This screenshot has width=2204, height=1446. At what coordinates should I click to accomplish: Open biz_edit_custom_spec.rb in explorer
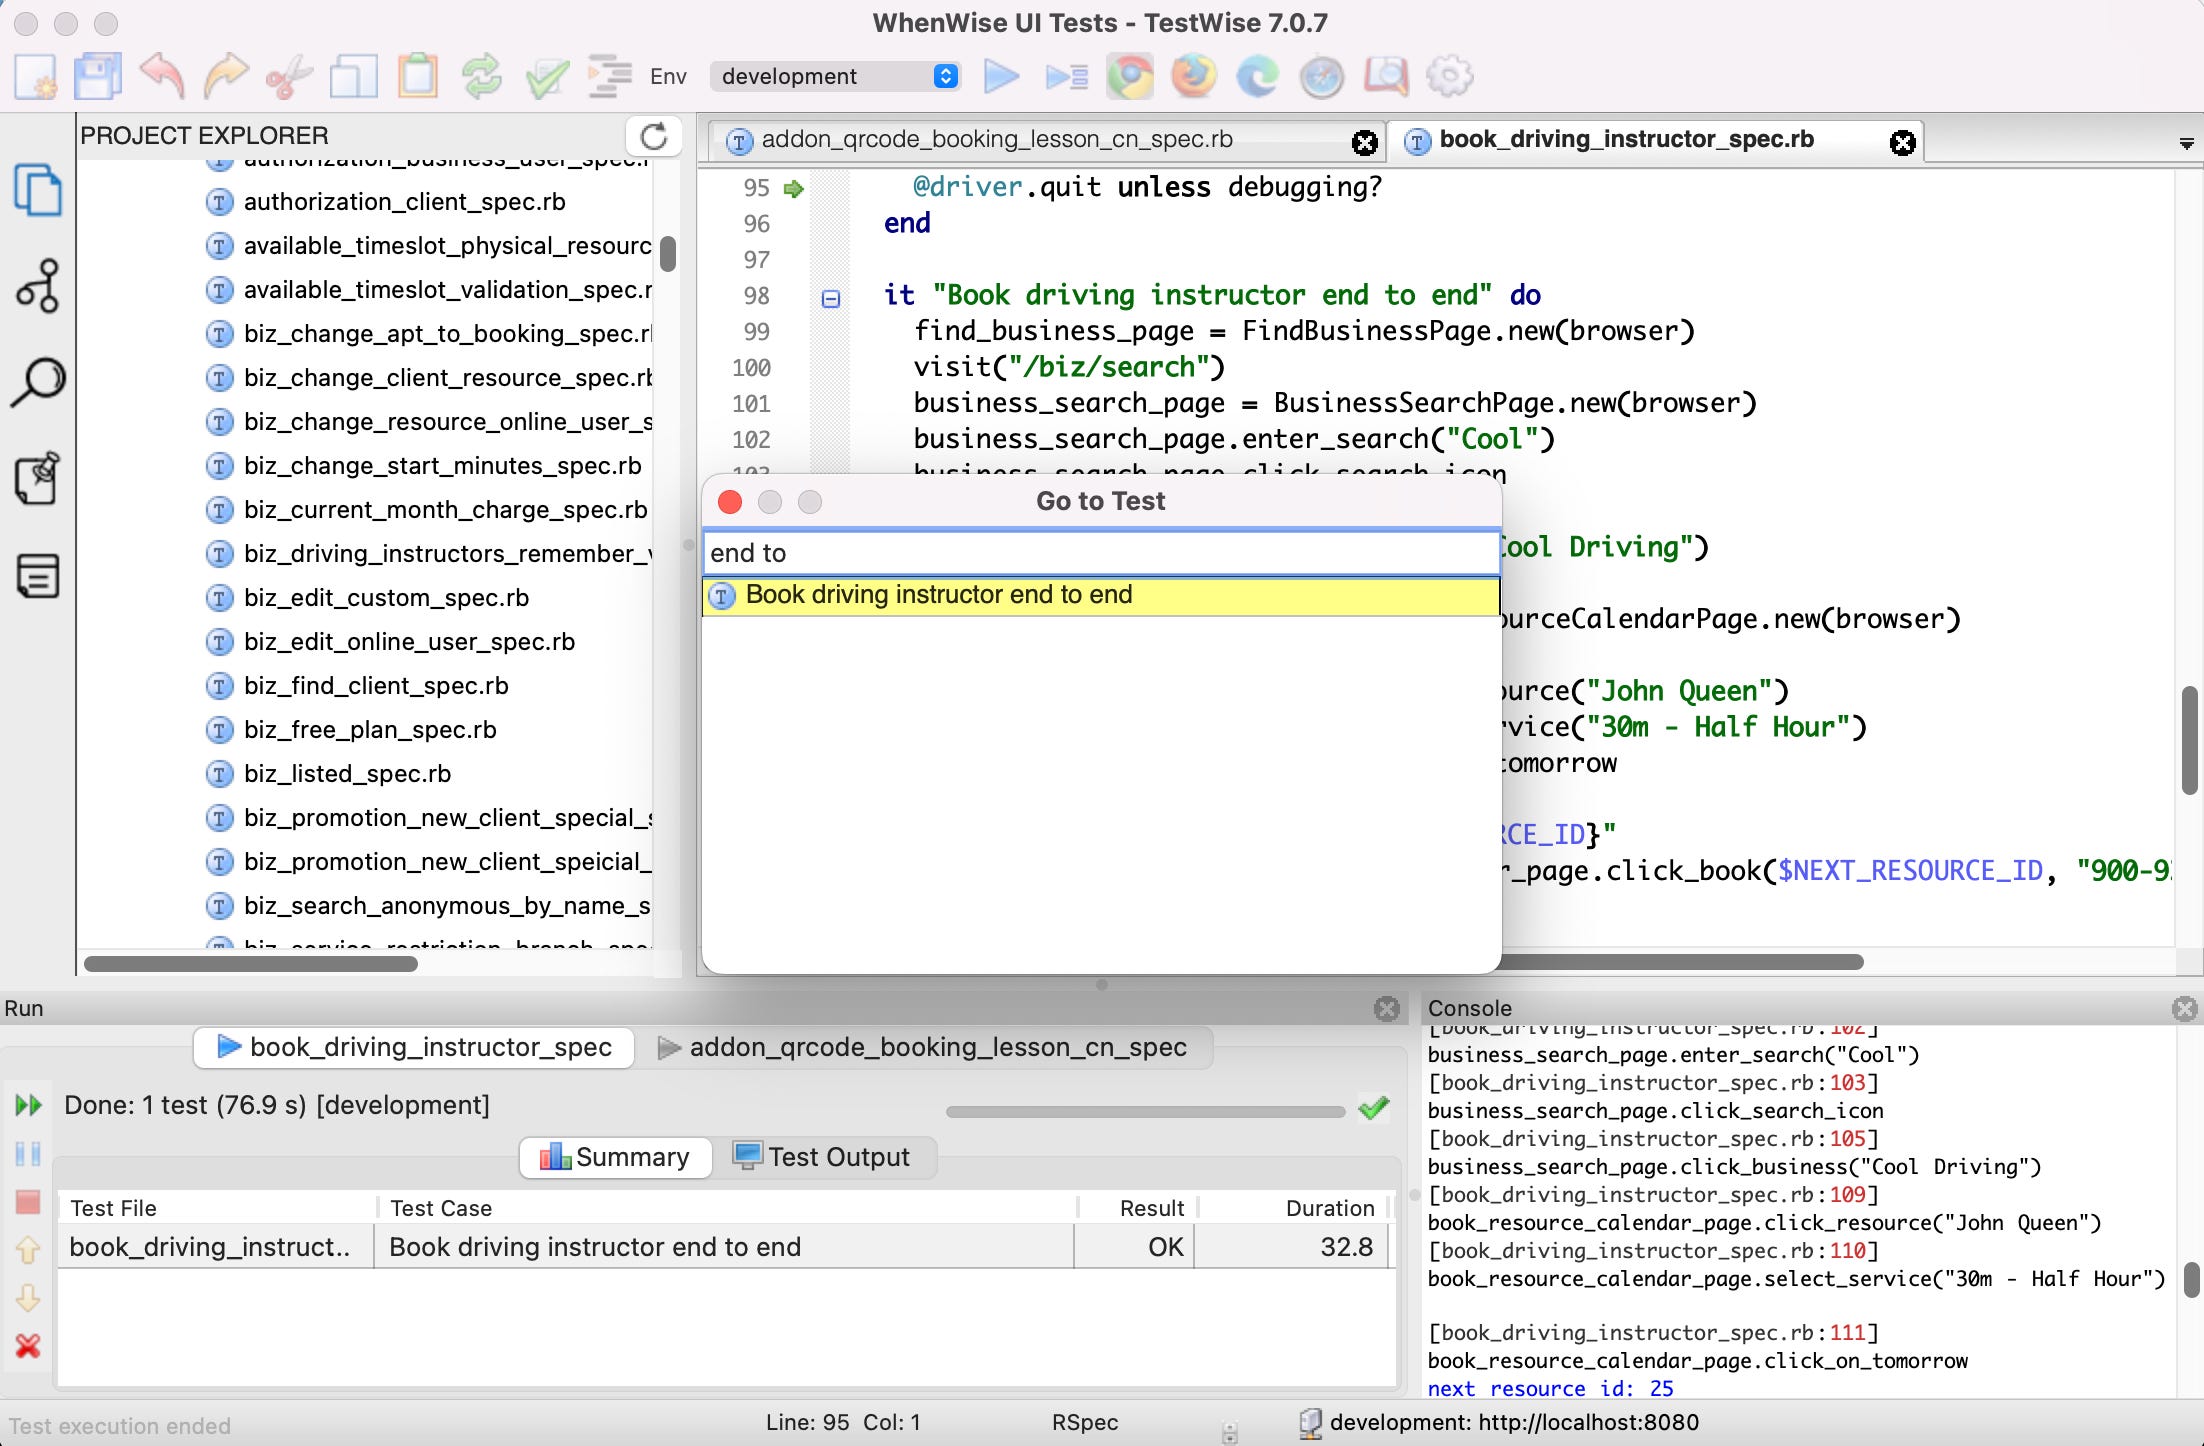(386, 598)
